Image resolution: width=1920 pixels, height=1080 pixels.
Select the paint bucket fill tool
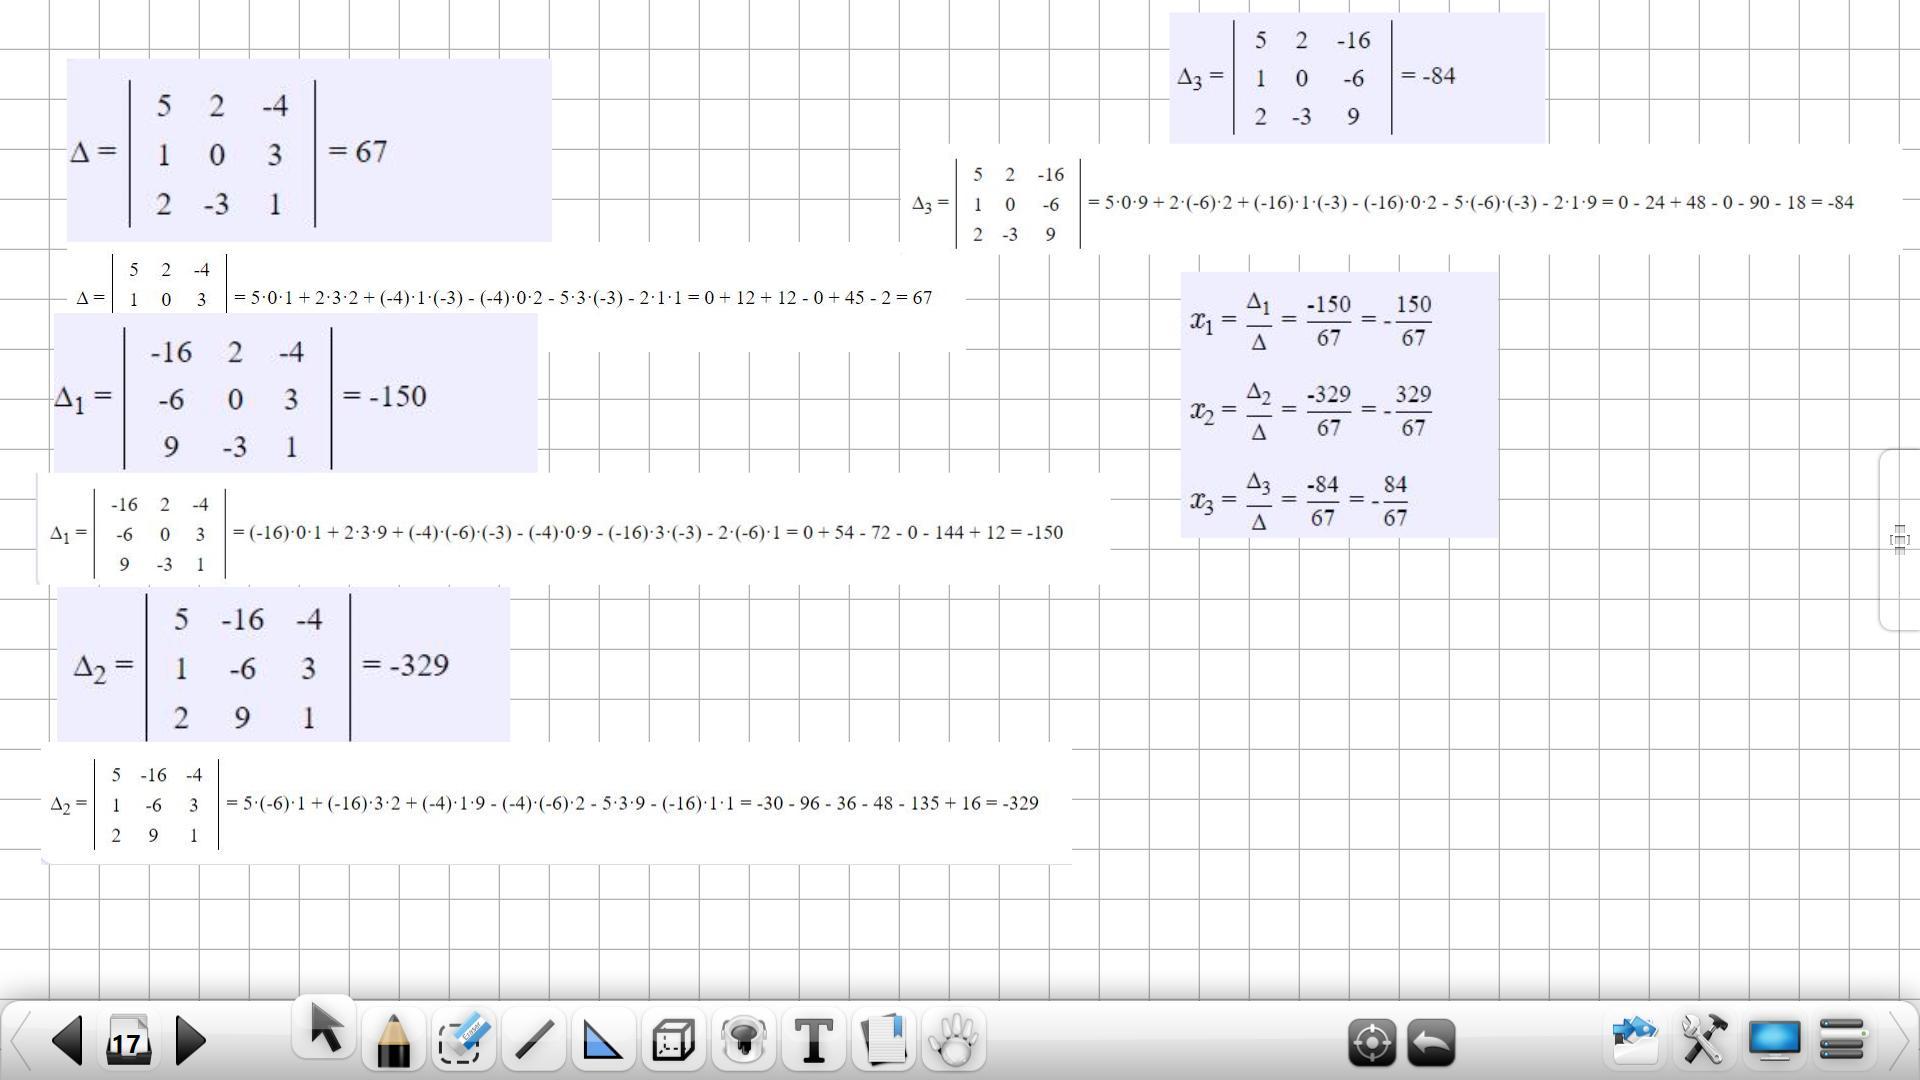click(744, 1041)
